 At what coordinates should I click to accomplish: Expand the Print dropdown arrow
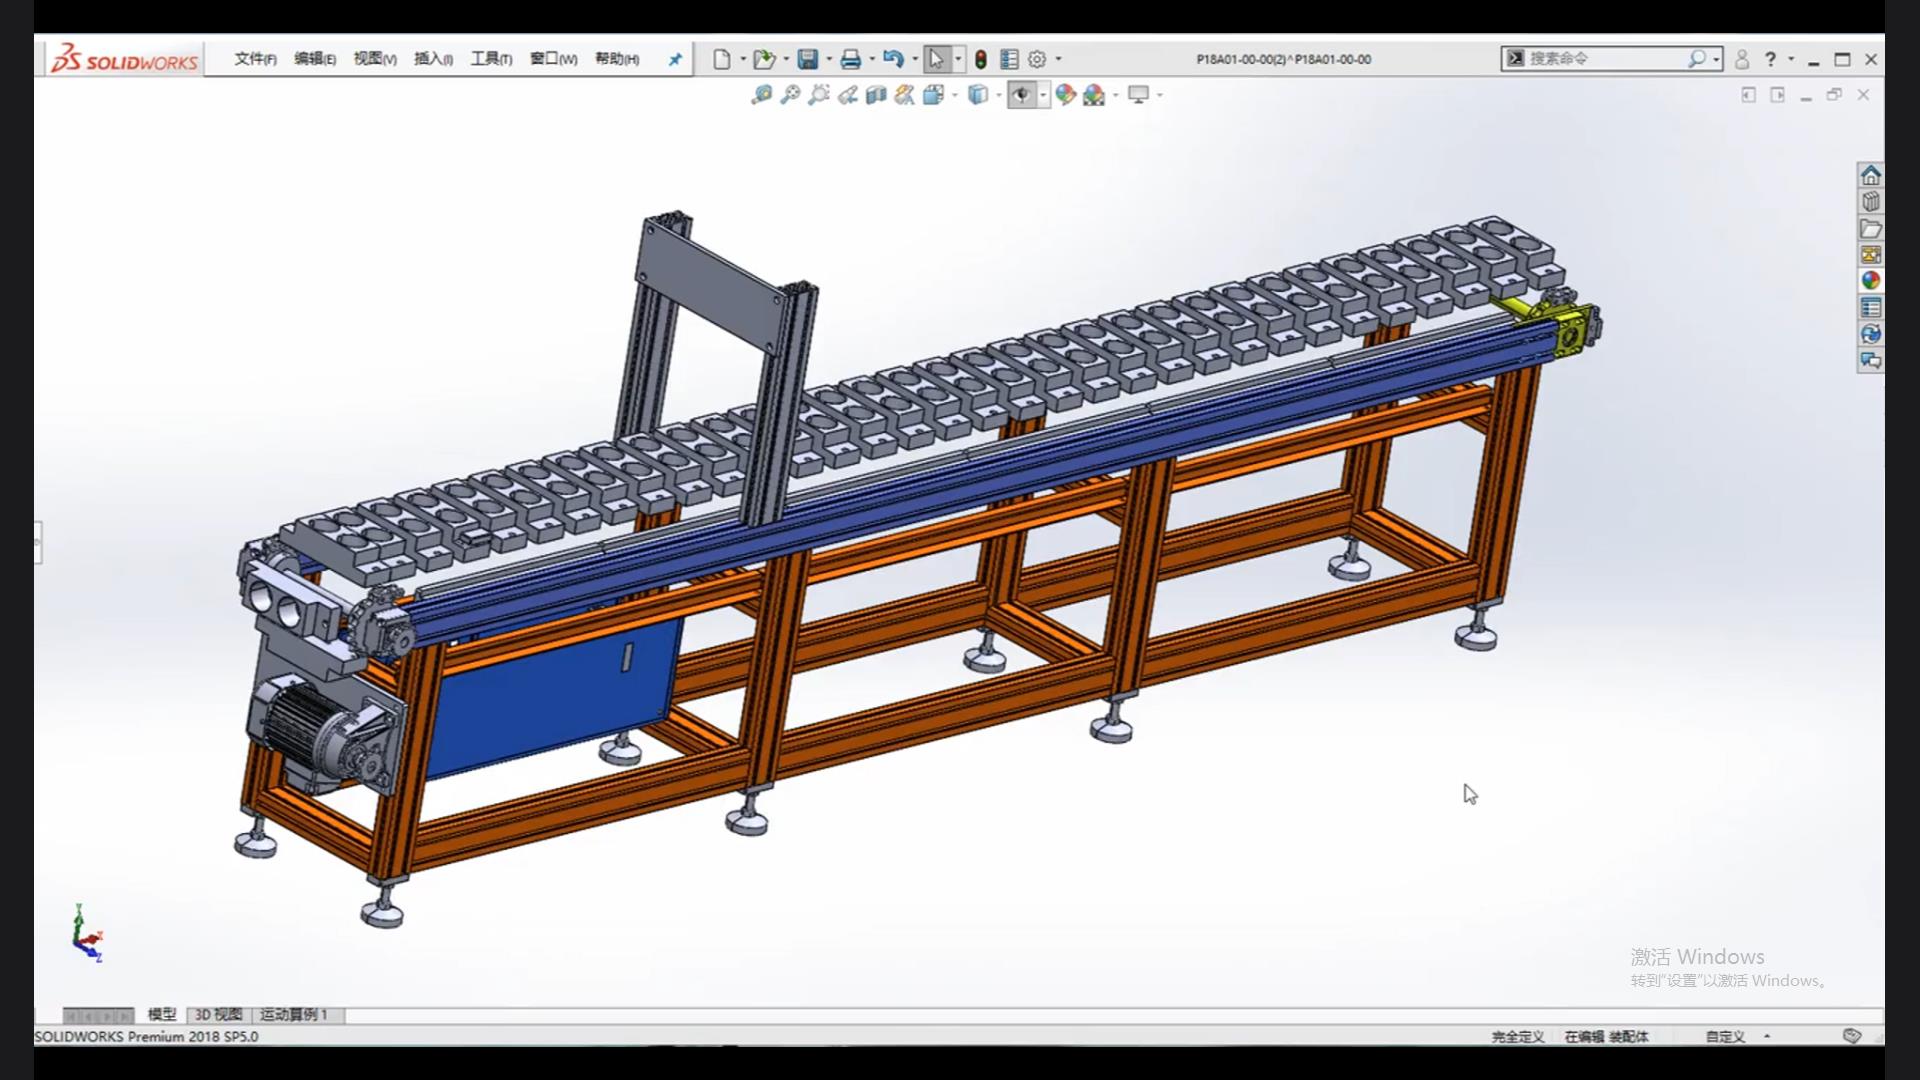click(x=872, y=59)
